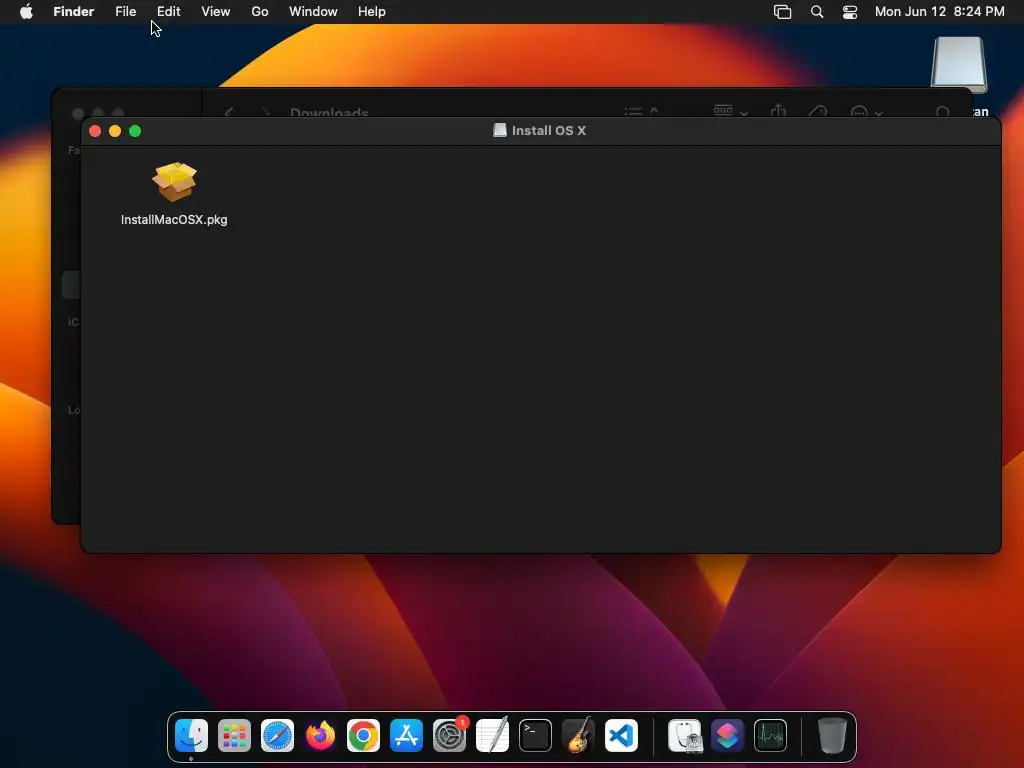Open Stage Manager from the menu bar icon
Image resolution: width=1024 pixels, height=768 pixels.
782,12
